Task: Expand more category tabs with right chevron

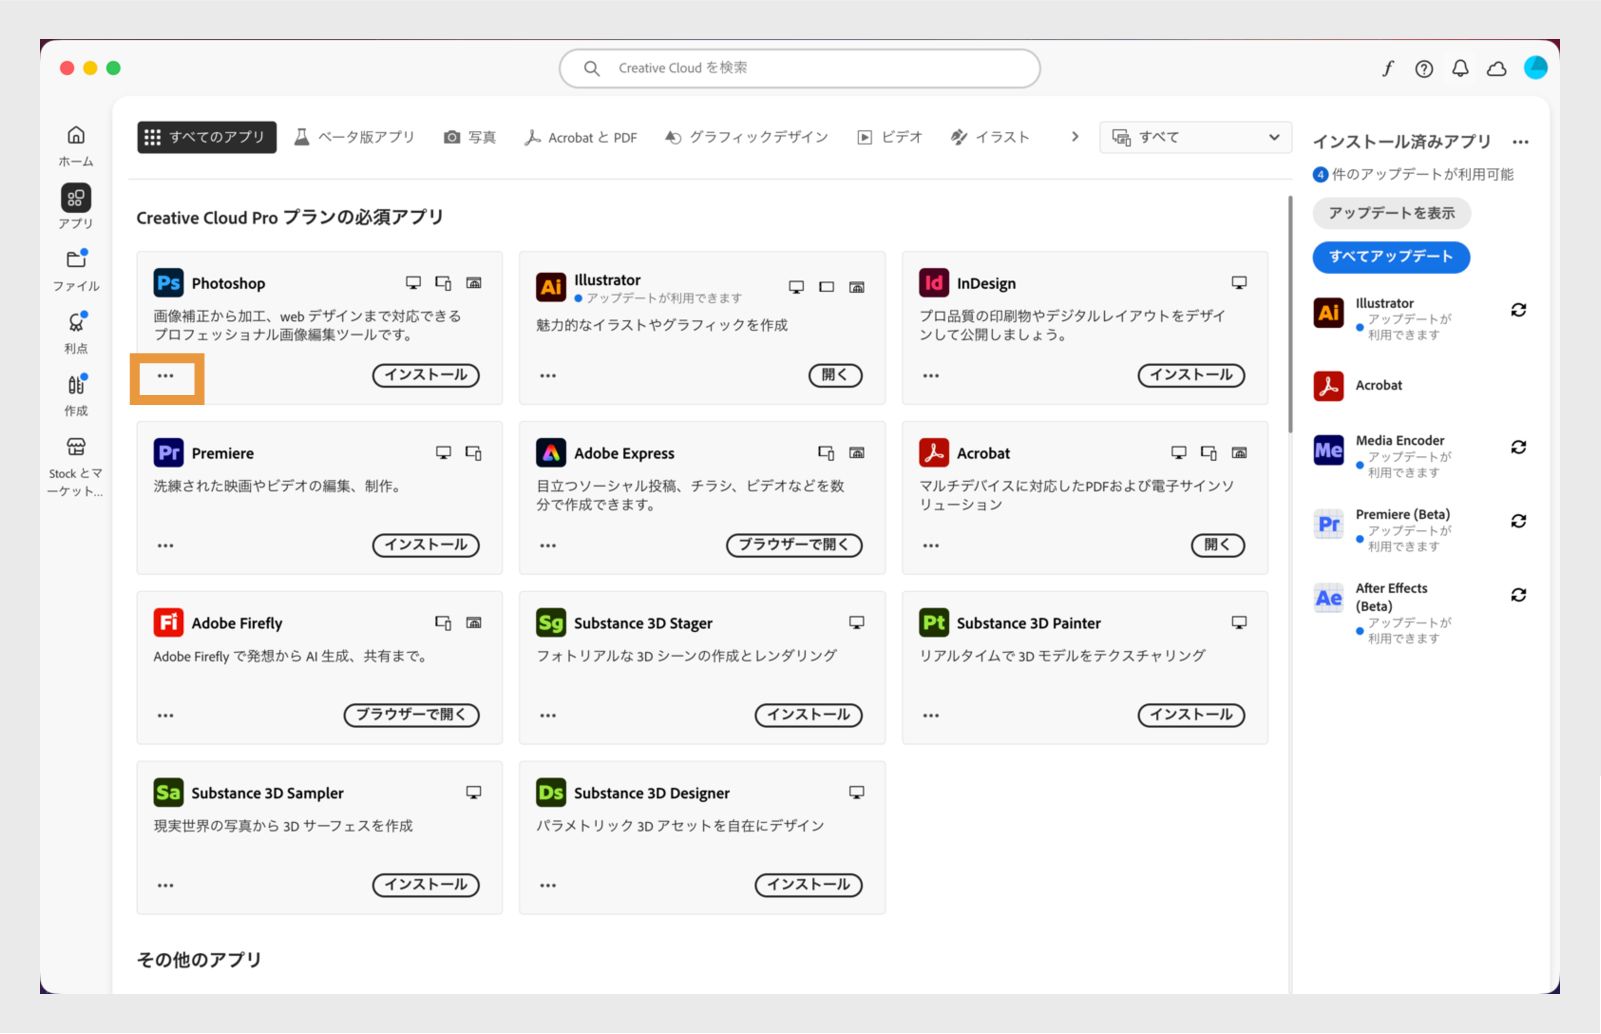Action: pyautogui.click(x=1075, y=137)
